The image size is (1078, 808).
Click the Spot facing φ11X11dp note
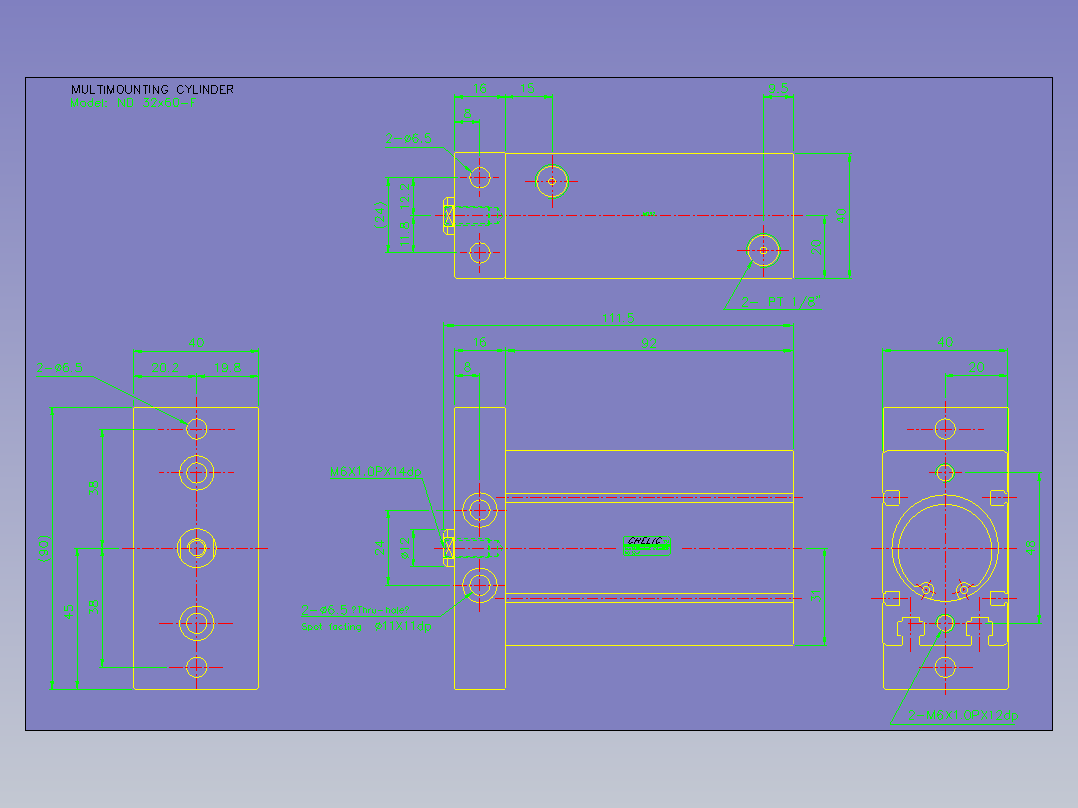coord(366,626)
